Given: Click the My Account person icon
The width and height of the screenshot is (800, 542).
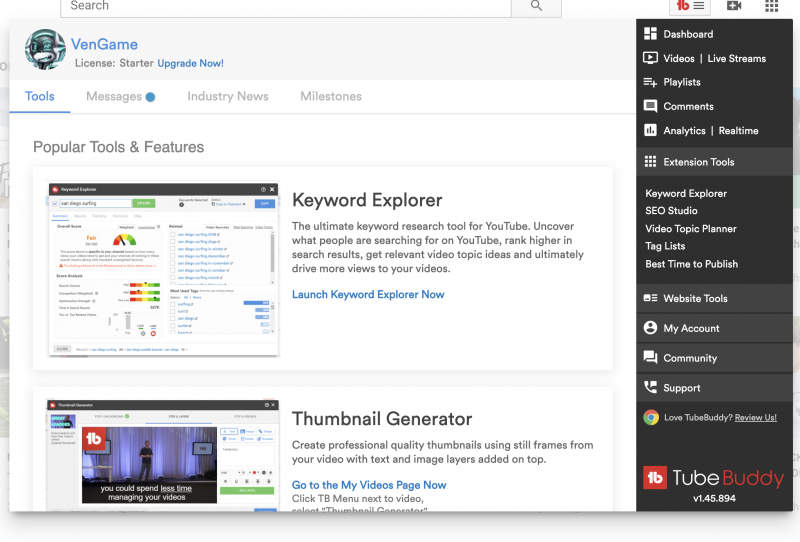Looking at the screenshot, I should coord(651,328).
